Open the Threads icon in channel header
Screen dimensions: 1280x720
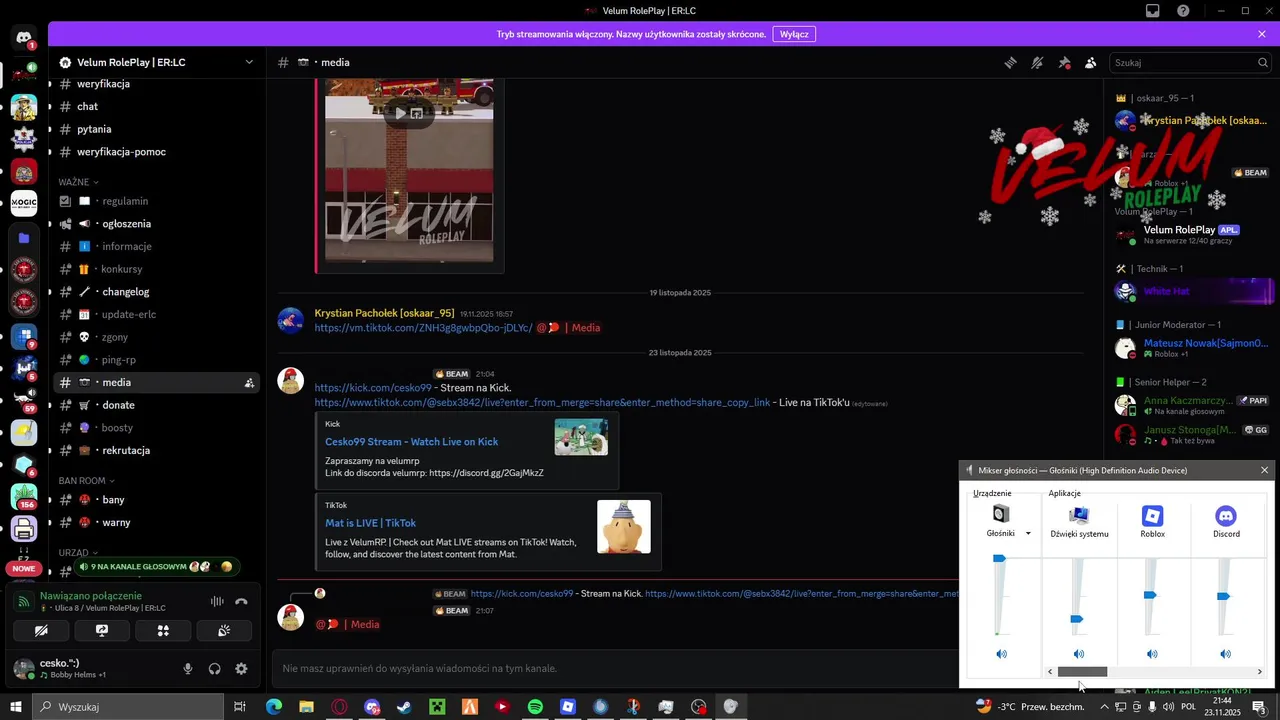coord(1011,62)
